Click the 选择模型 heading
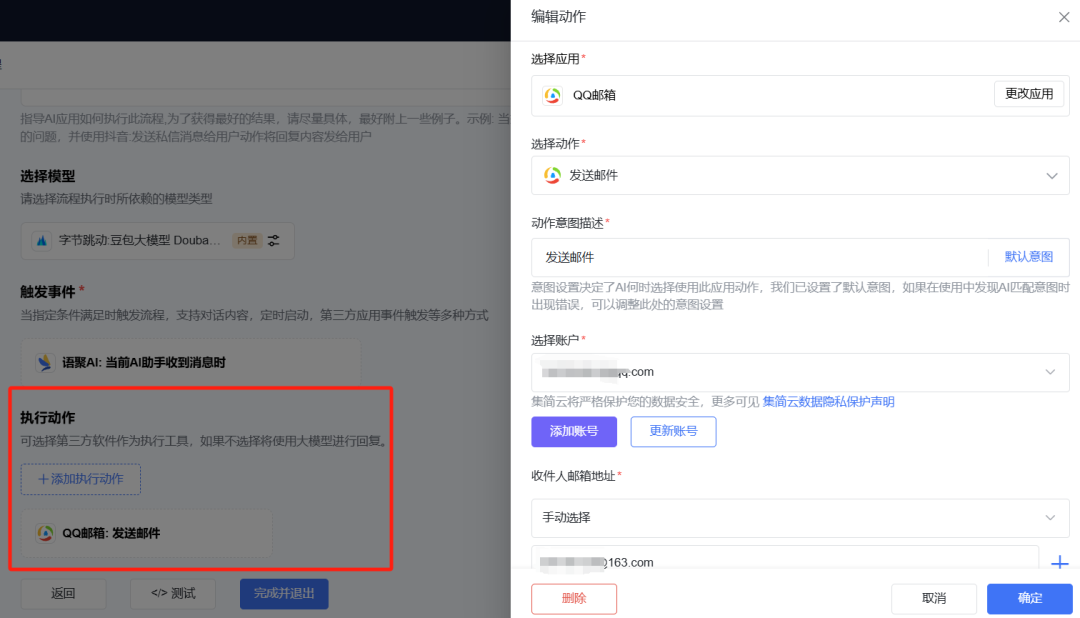Image resolution: width=1080 pixels, height=618 pixels. coord(48,176)
